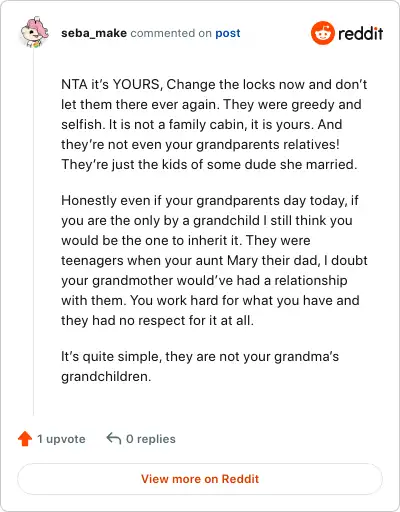Select the "0 replies" count label

[151, 439]
